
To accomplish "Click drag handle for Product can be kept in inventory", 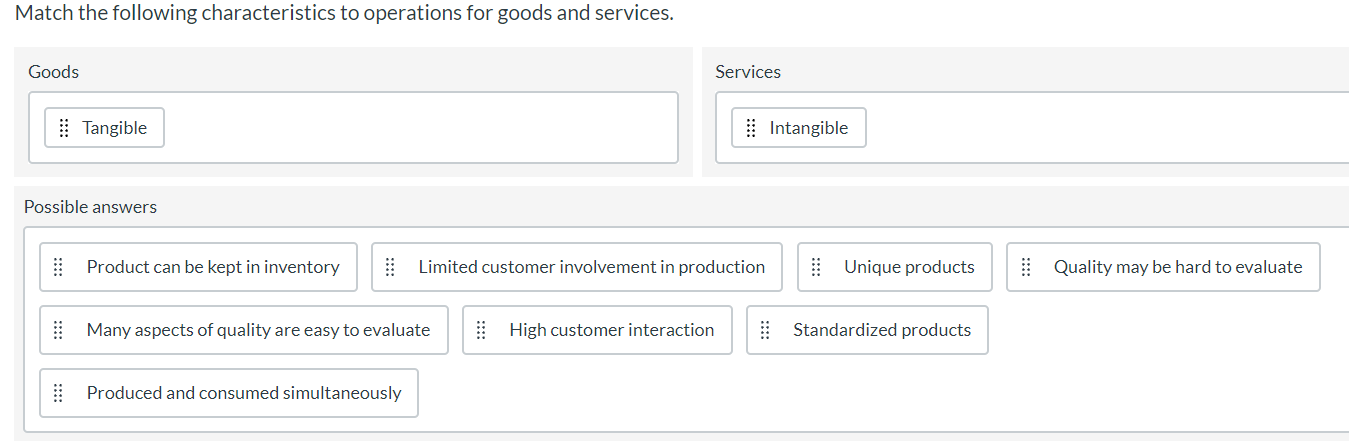I will [x=58, y=267].
